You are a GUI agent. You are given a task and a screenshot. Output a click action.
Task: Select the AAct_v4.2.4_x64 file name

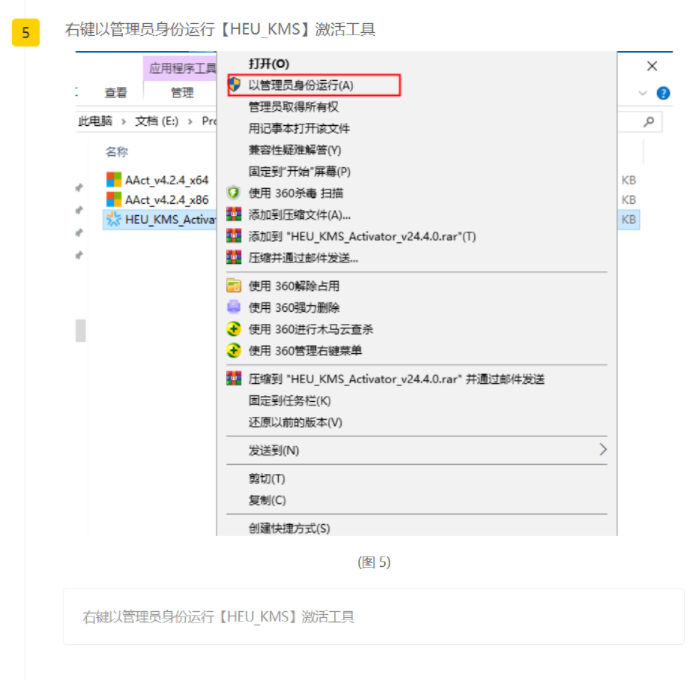click(x=166, y=180)
